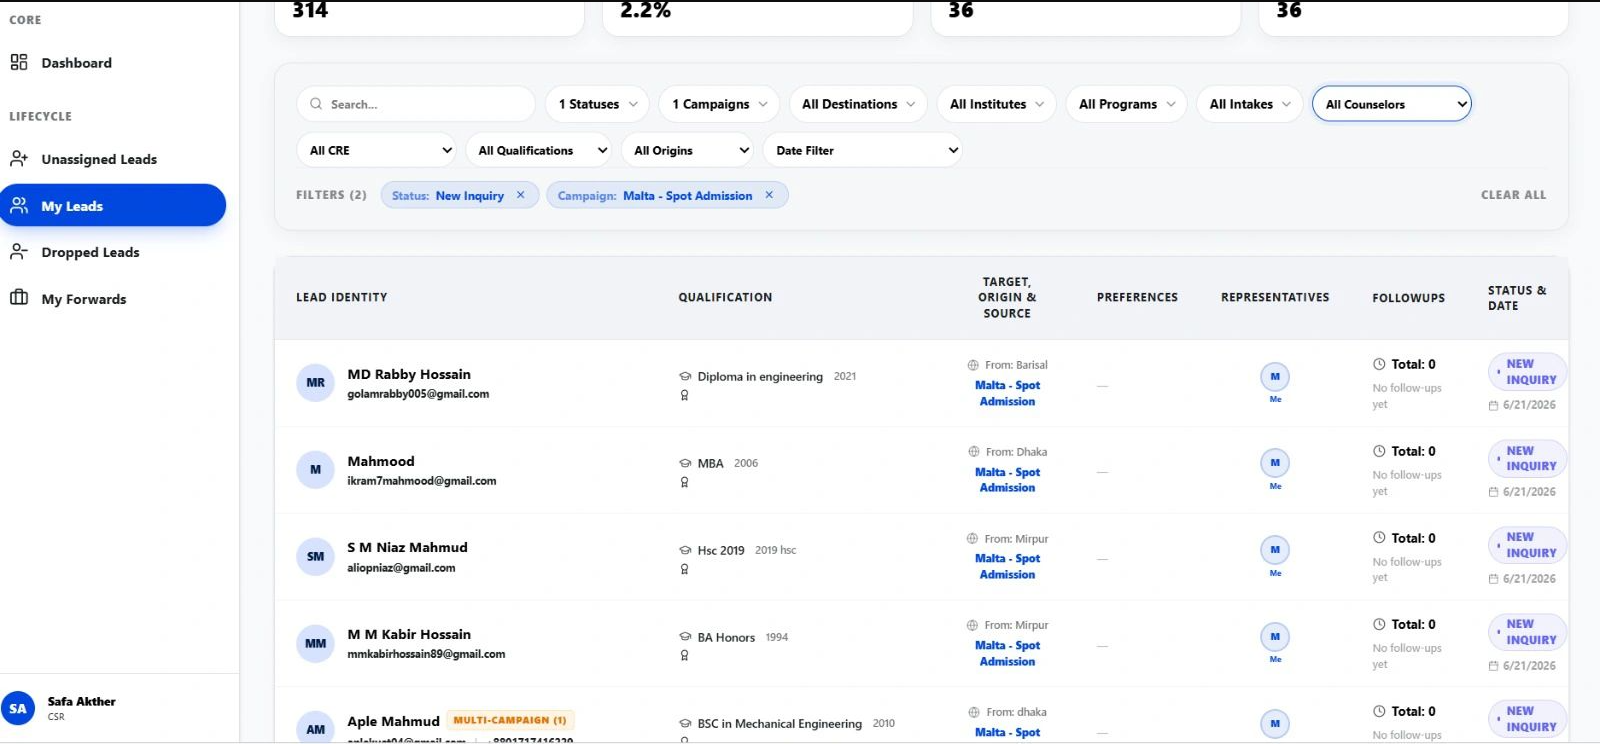Click email ikram7mahmood@gmail.com
This screenshot has width=1600, height=744.
pos(422,481)
